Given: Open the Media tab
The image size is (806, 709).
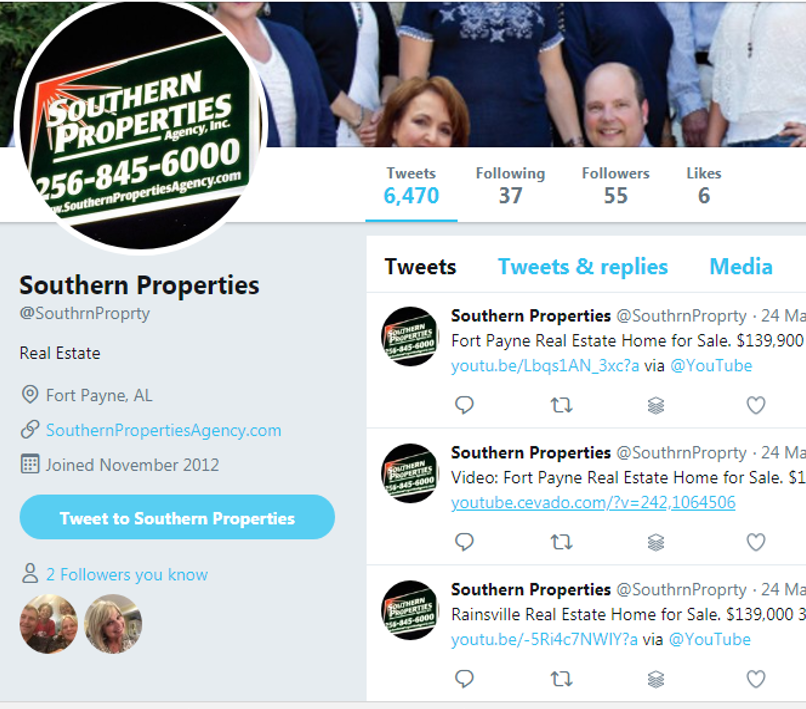Looking at the screenshot, I should click(741, 267).
